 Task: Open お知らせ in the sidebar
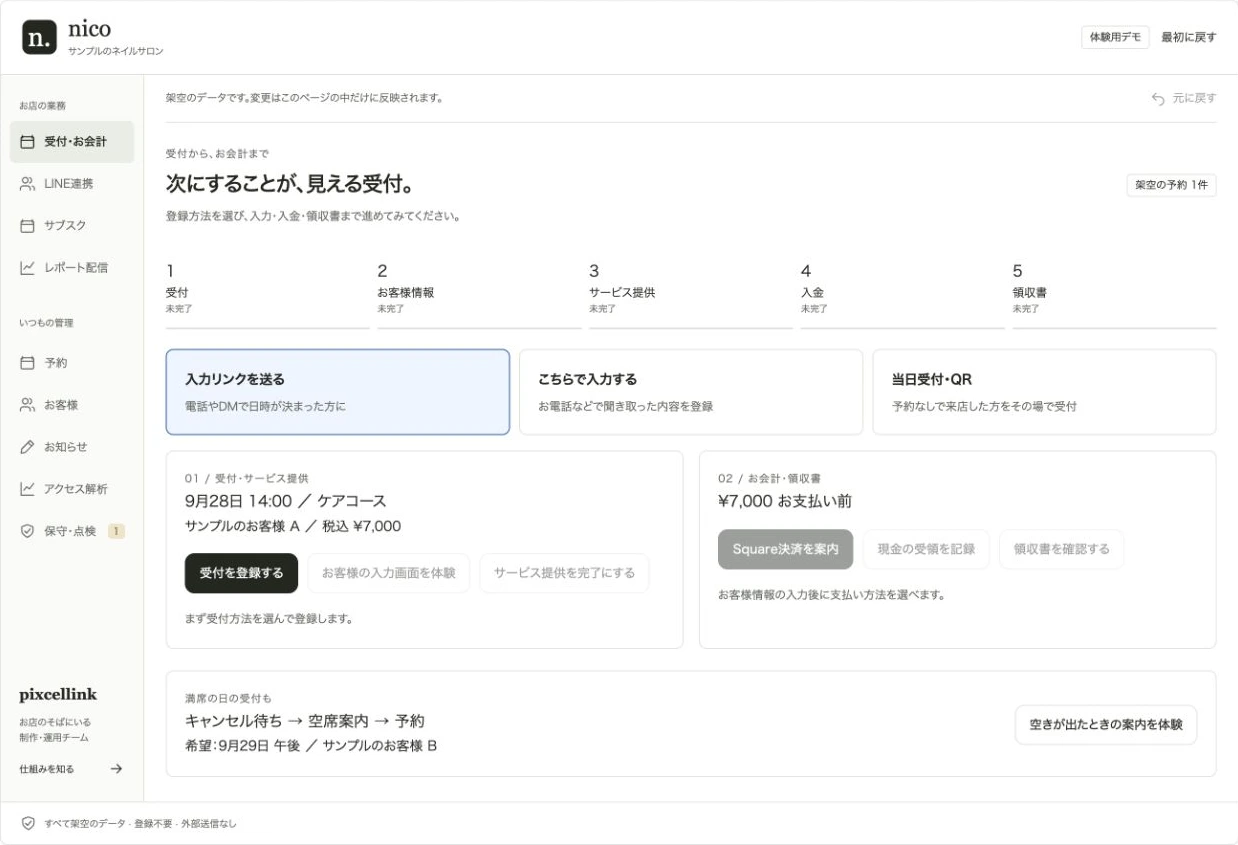[x=72, y=447]
